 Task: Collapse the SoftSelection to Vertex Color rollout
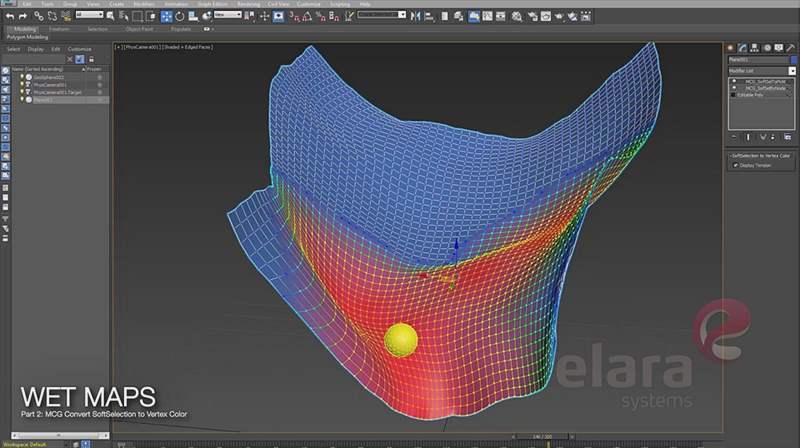point(760,156)
